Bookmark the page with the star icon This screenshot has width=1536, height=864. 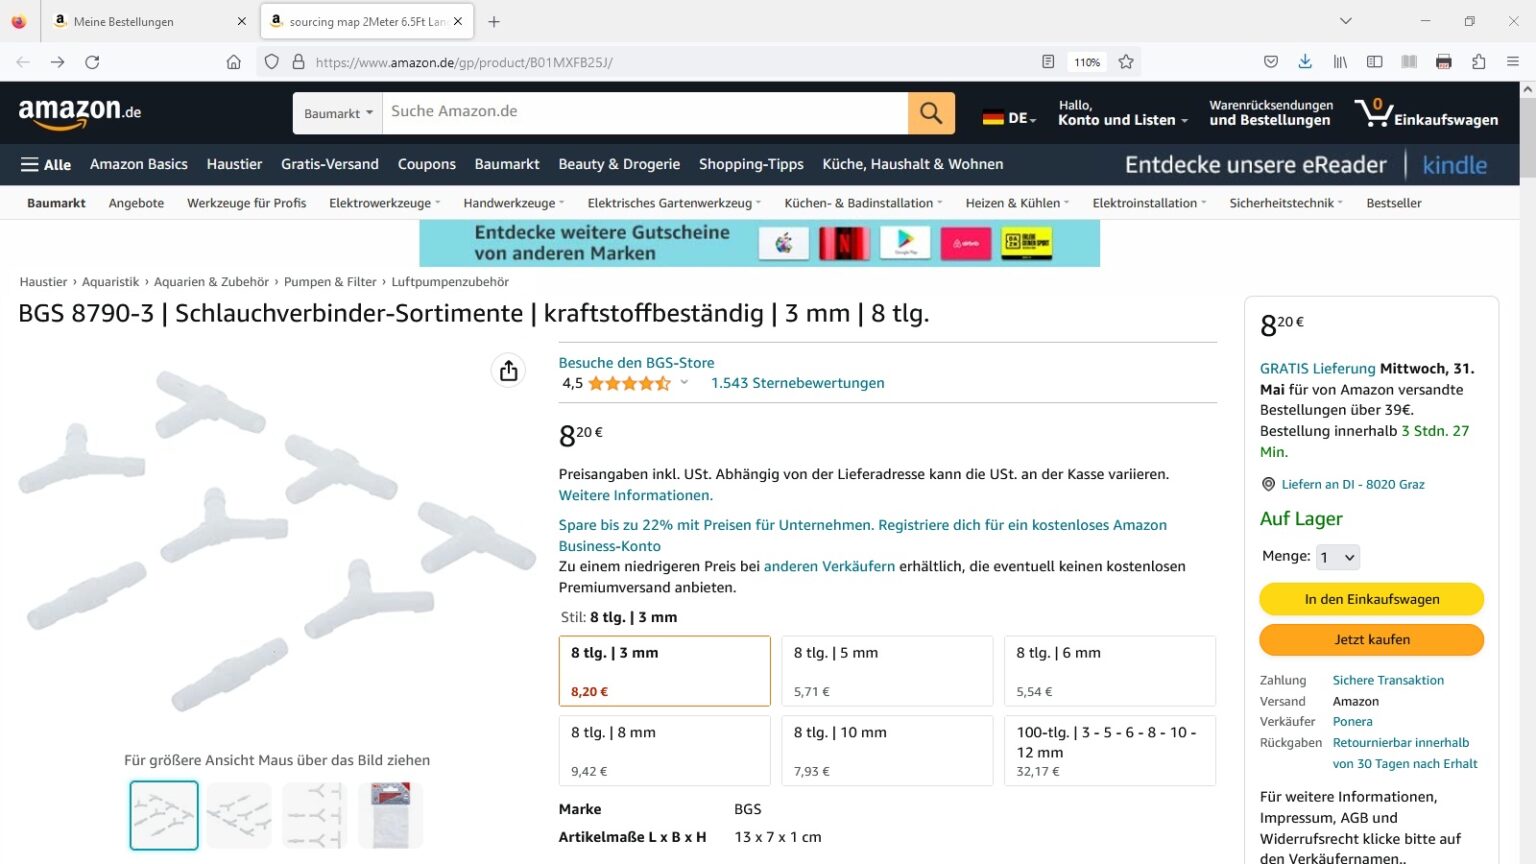1126,61
